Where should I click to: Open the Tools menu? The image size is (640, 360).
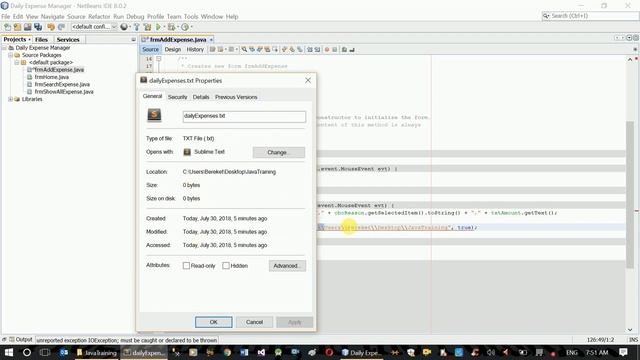191,17
